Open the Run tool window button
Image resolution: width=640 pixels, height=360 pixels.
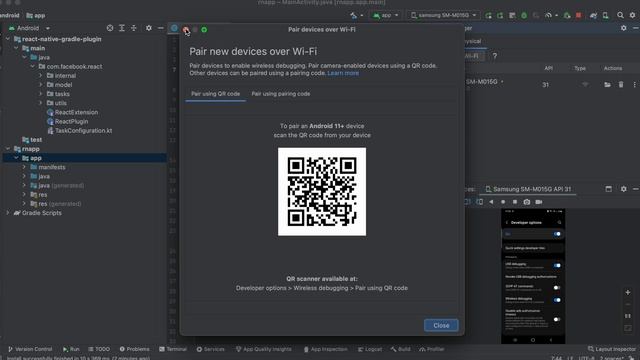71,349
